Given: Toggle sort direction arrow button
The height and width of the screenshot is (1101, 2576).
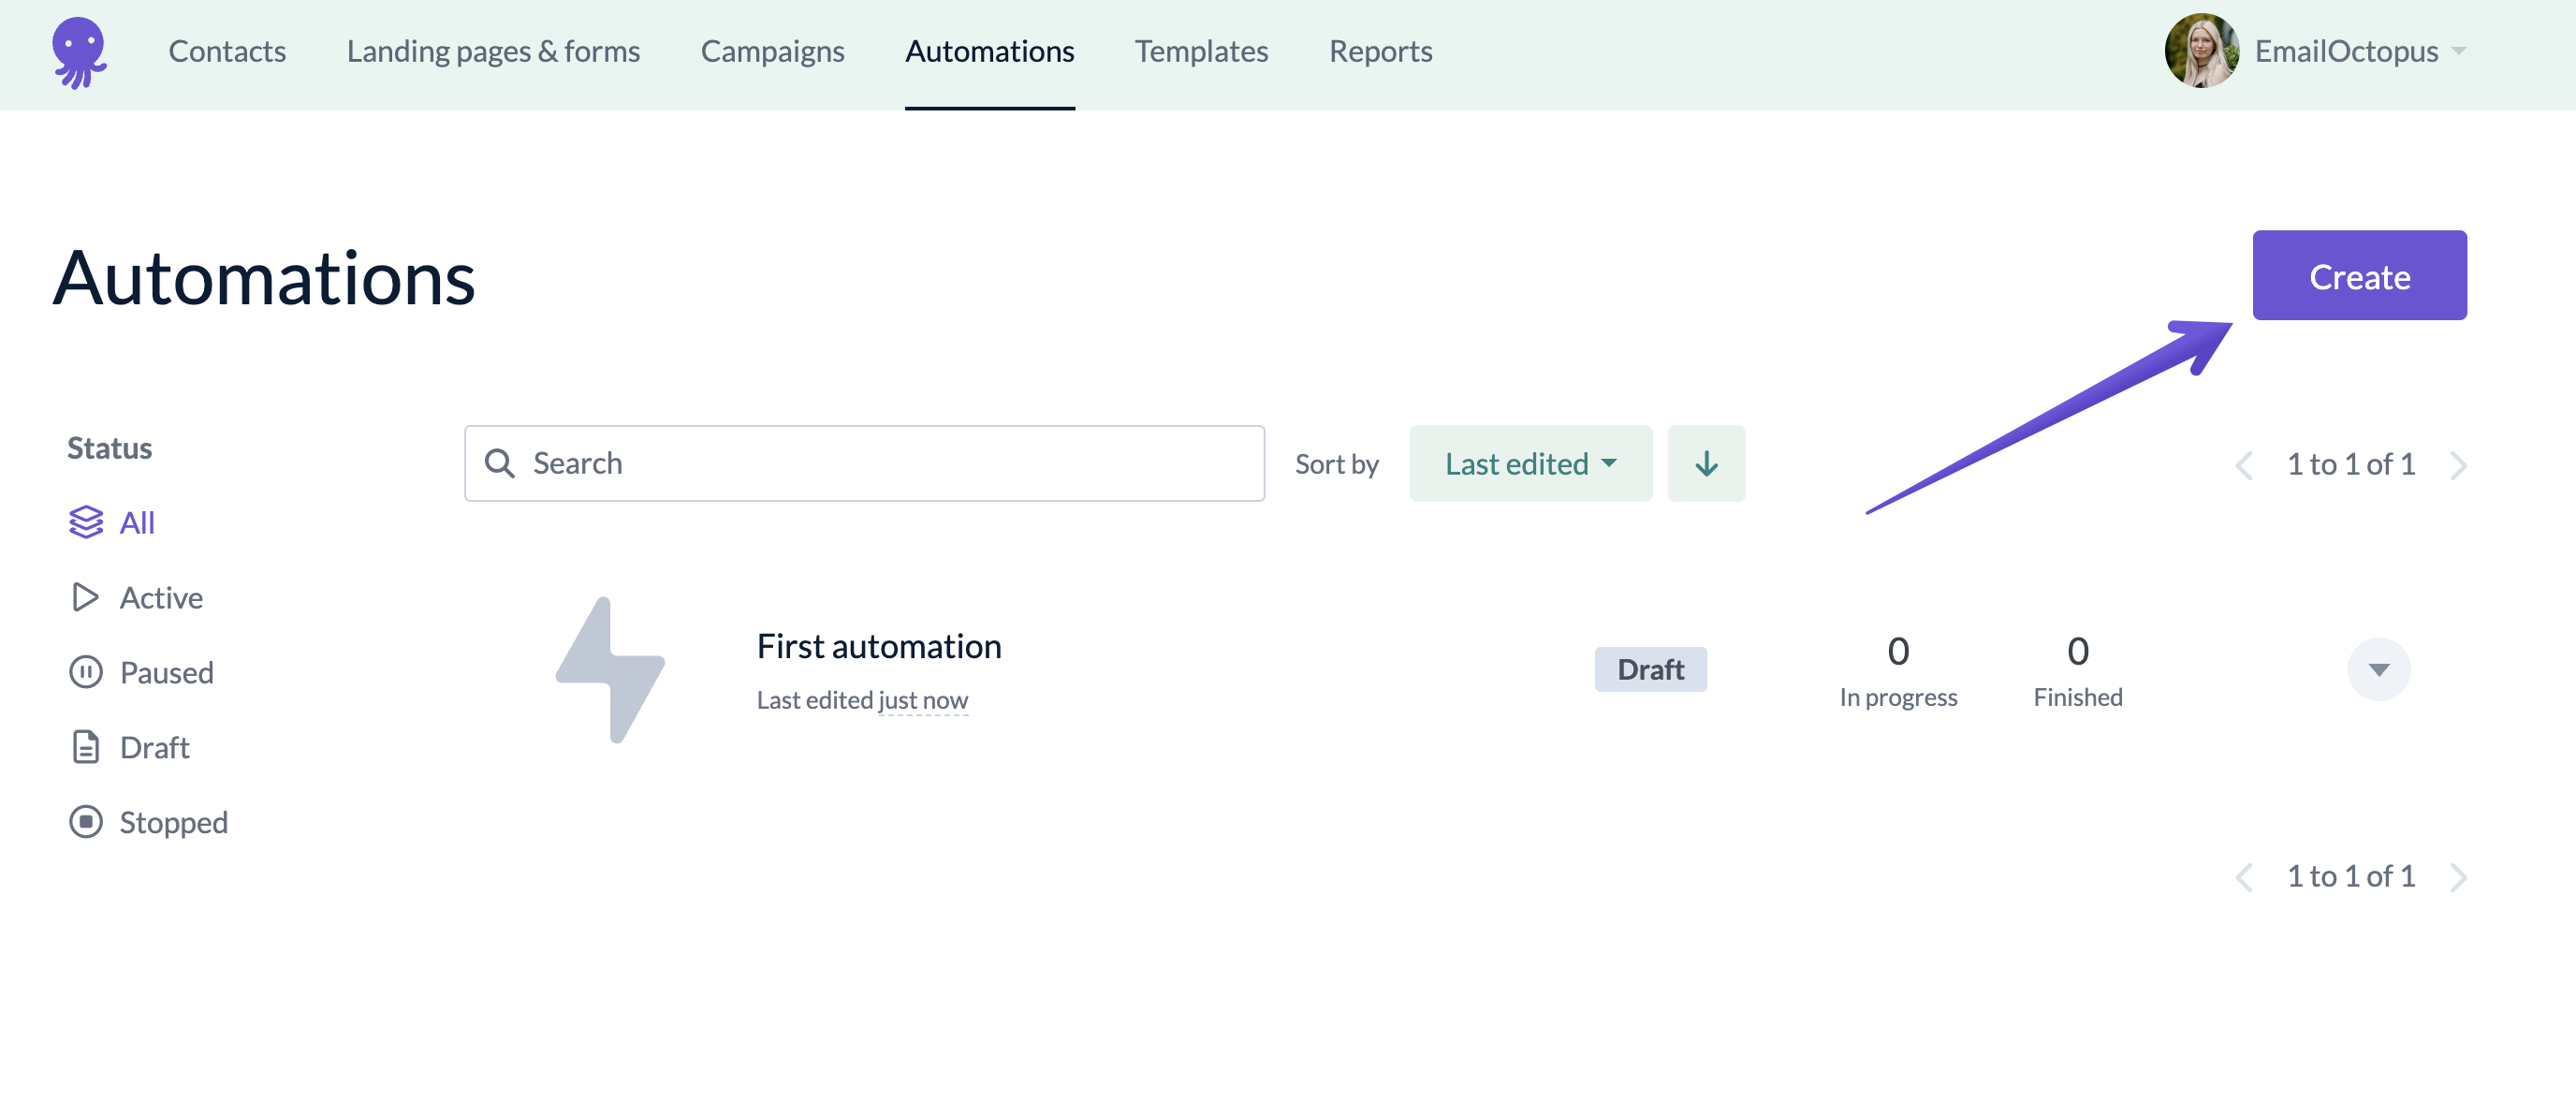Looking at the screenshot, I should pos(1706,463).
